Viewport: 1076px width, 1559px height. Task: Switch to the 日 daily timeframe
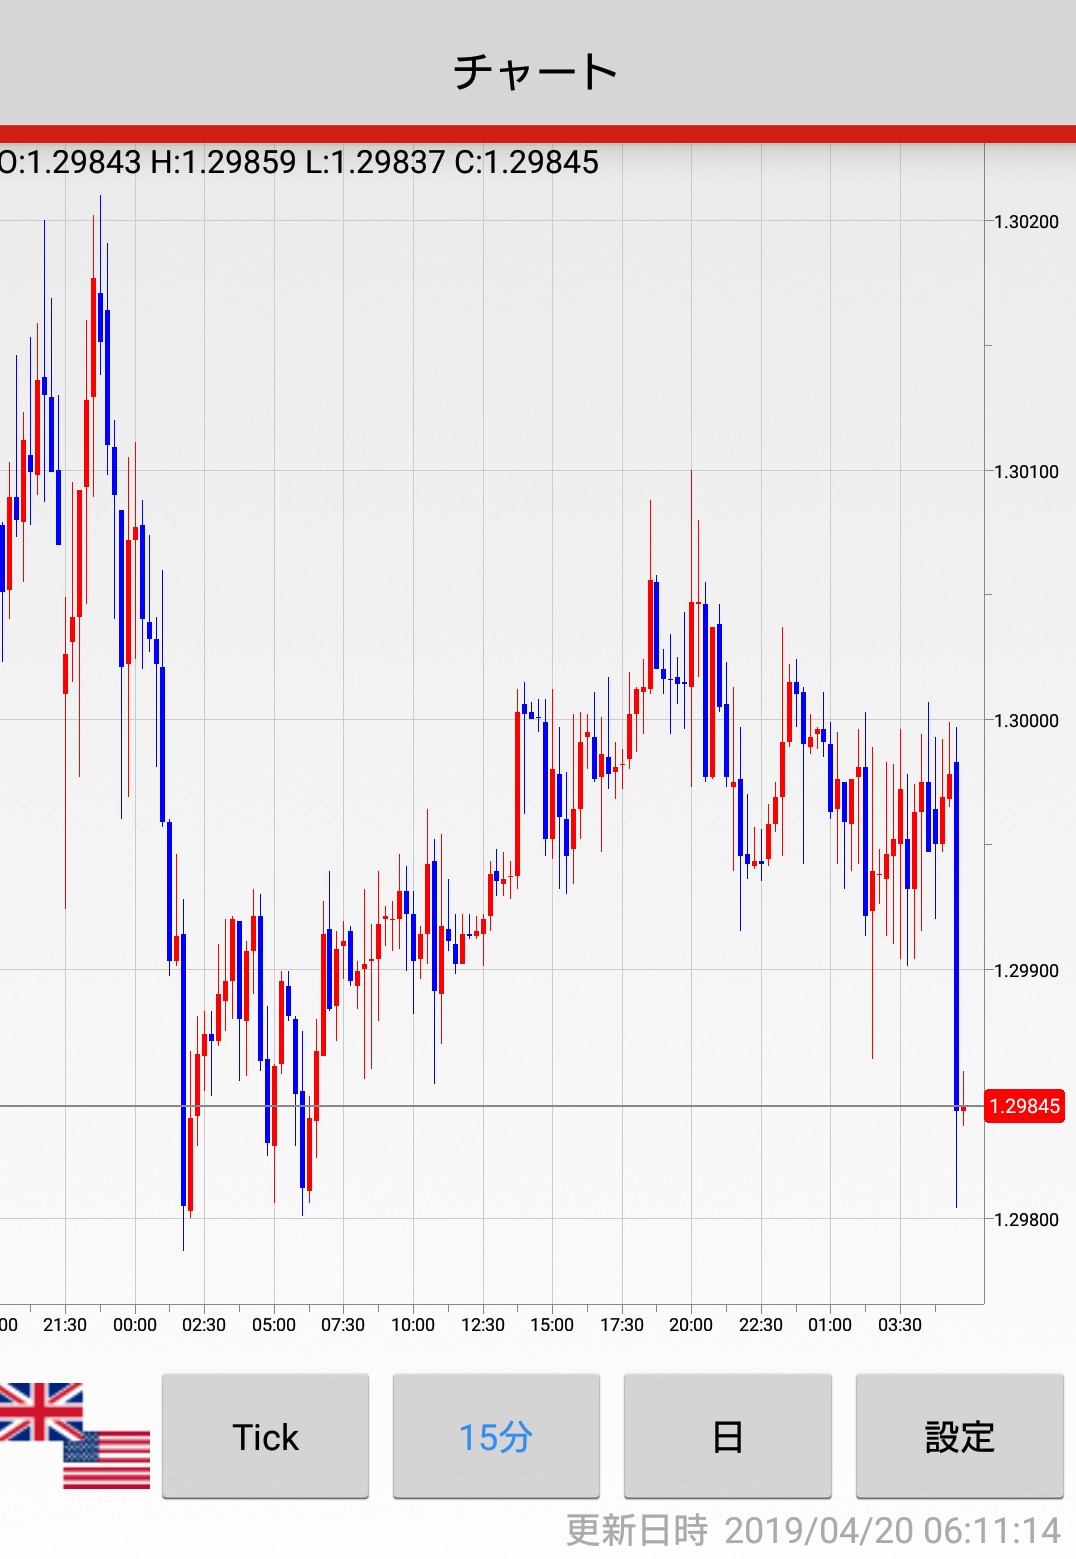coord(727,1436)
